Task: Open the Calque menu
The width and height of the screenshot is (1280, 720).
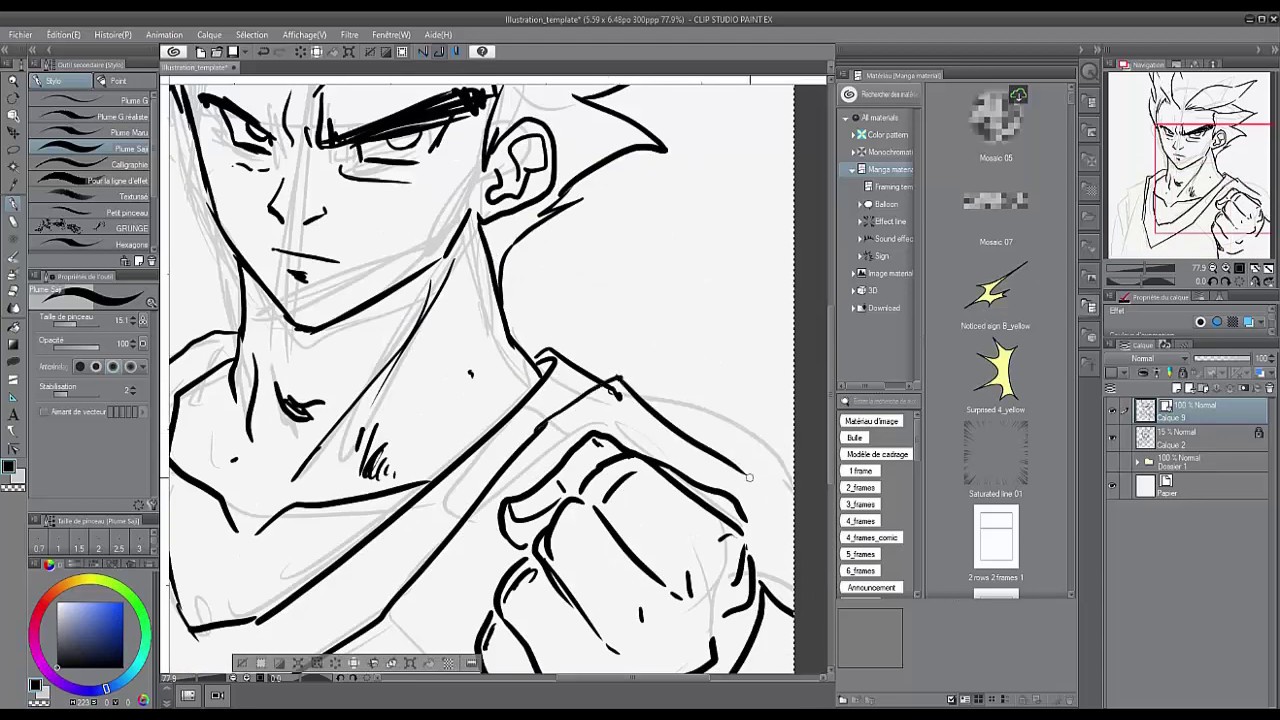Action: click(209, 35)
